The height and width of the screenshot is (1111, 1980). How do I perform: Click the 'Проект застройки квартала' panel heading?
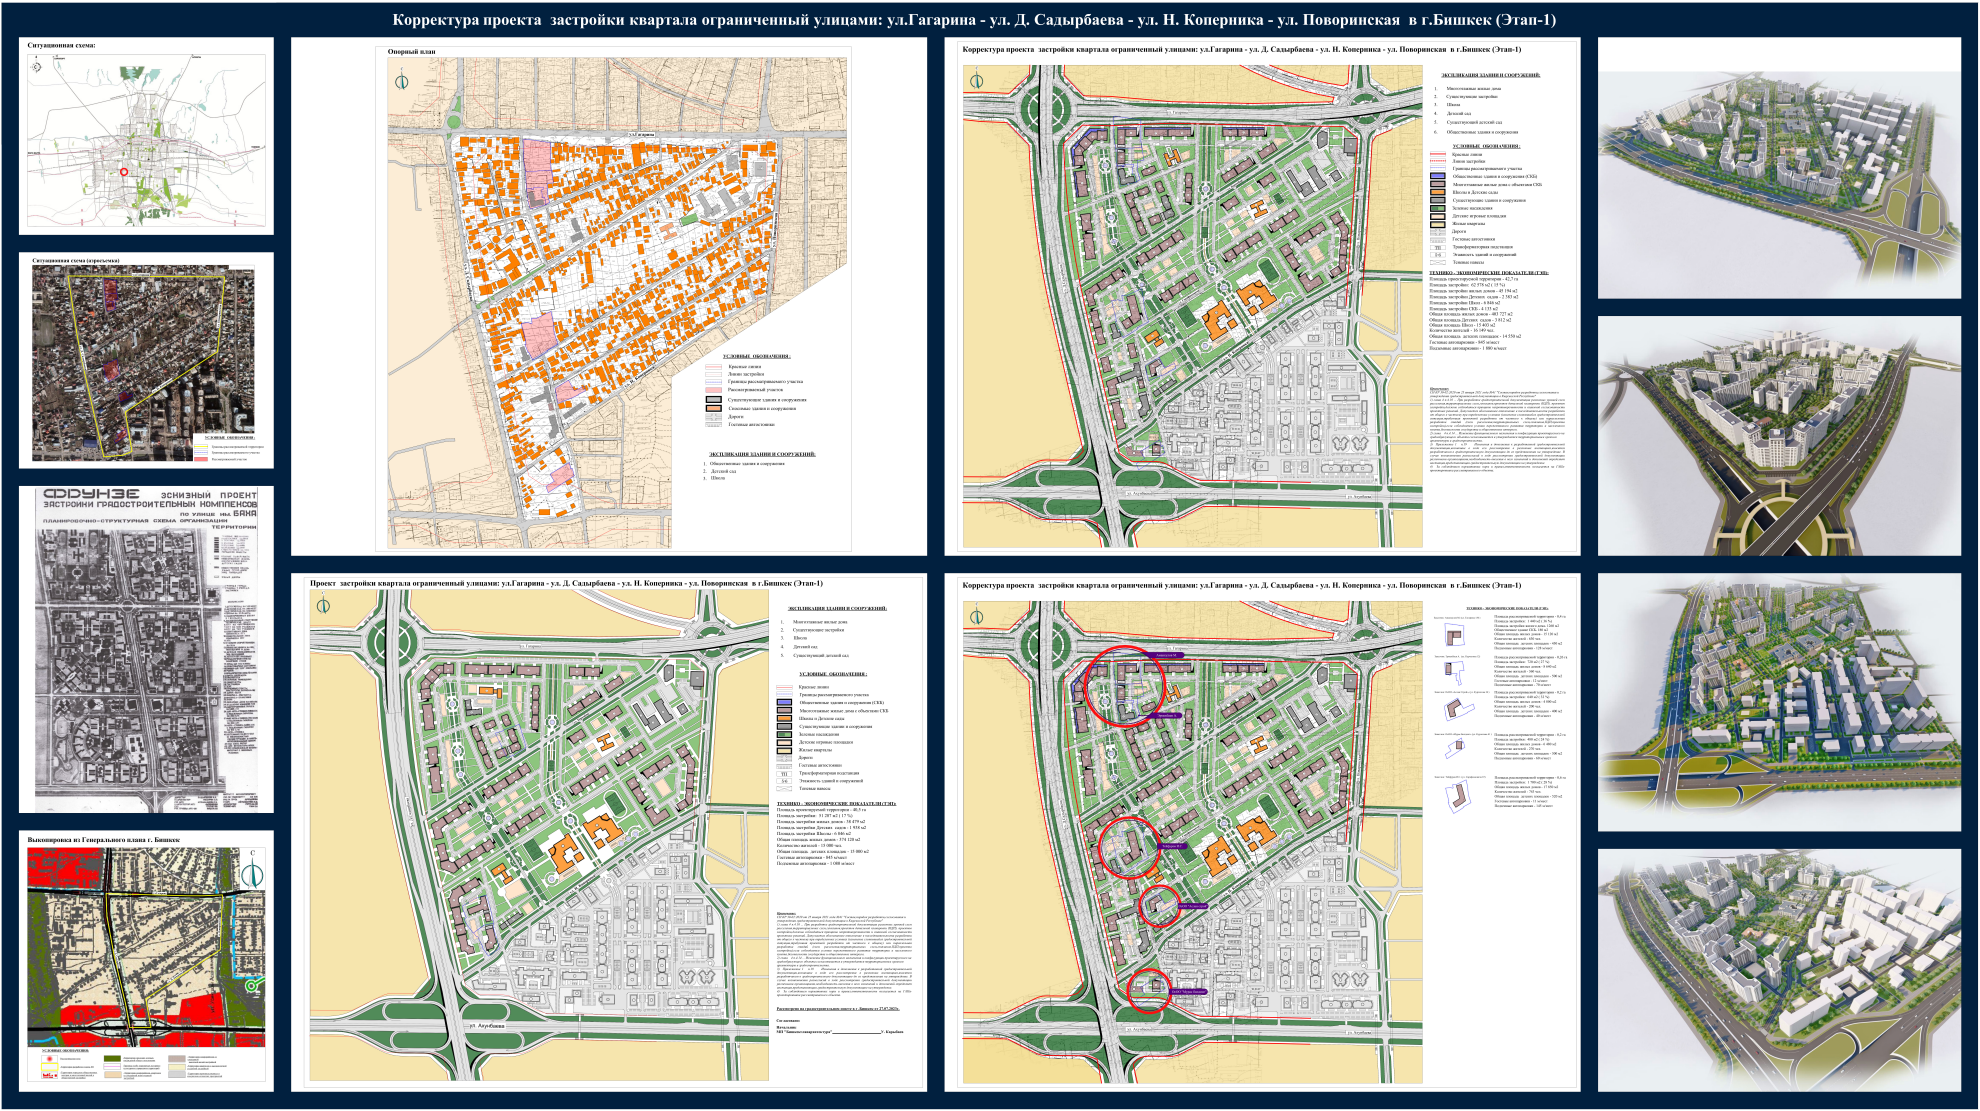tap(566, 583)
